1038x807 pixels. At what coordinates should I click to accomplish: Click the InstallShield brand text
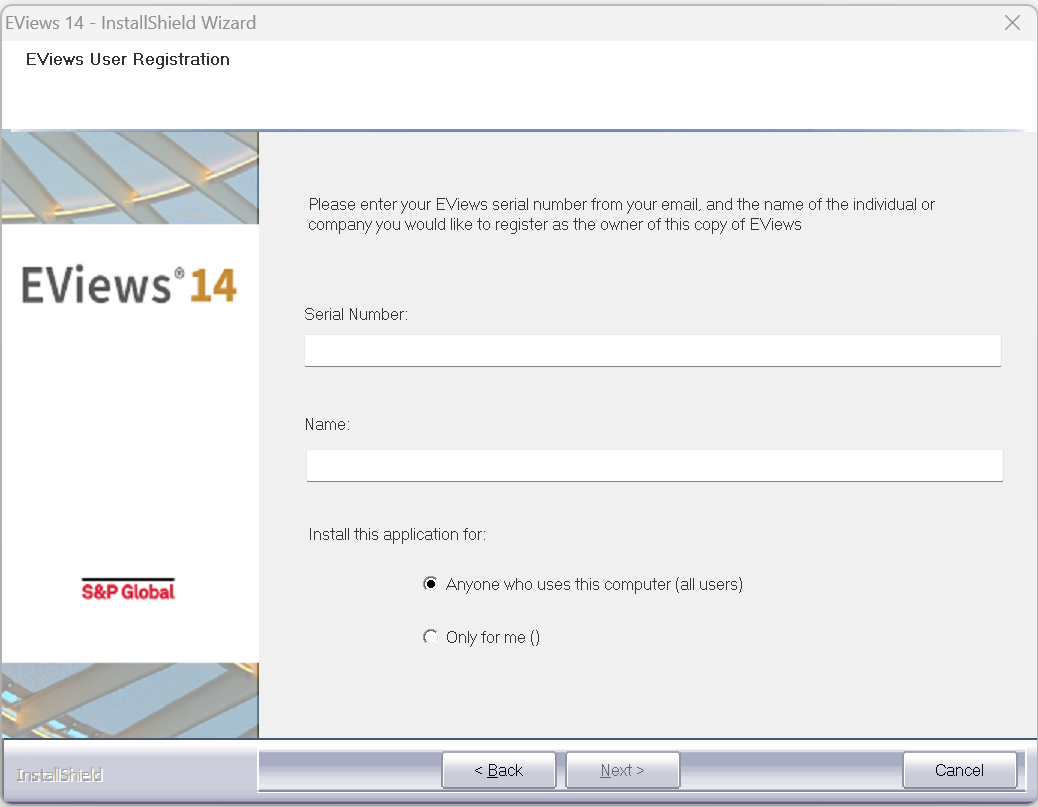(60, 775)
